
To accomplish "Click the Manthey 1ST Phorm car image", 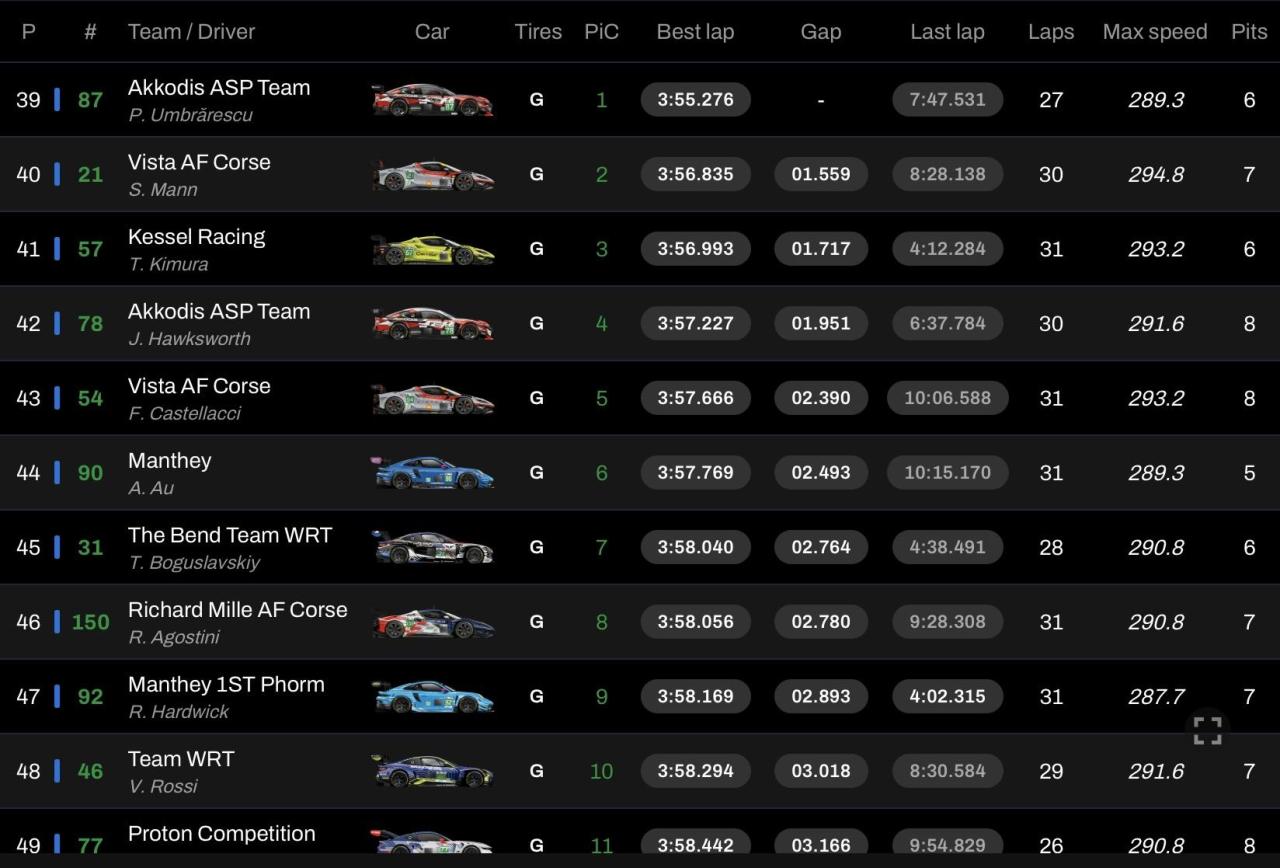I will (x=432, y=696).
